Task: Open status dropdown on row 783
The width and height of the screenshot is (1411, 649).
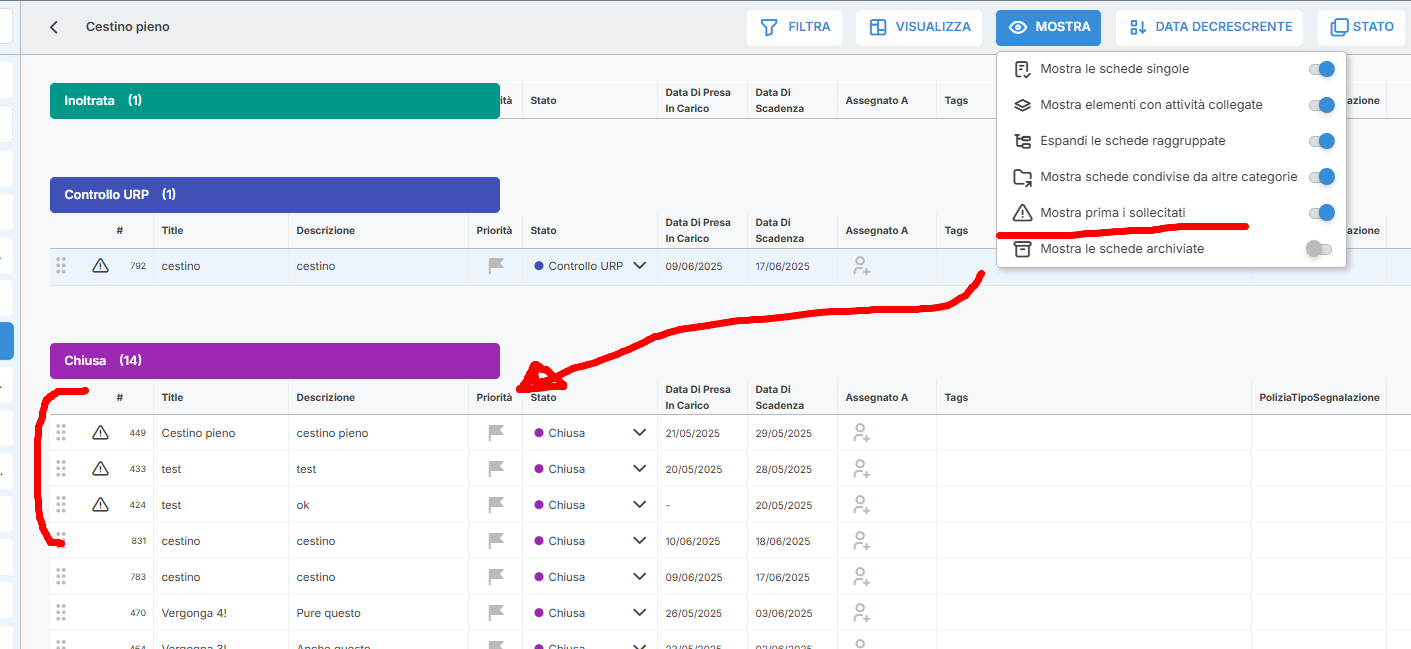Action: coord(639,577)
